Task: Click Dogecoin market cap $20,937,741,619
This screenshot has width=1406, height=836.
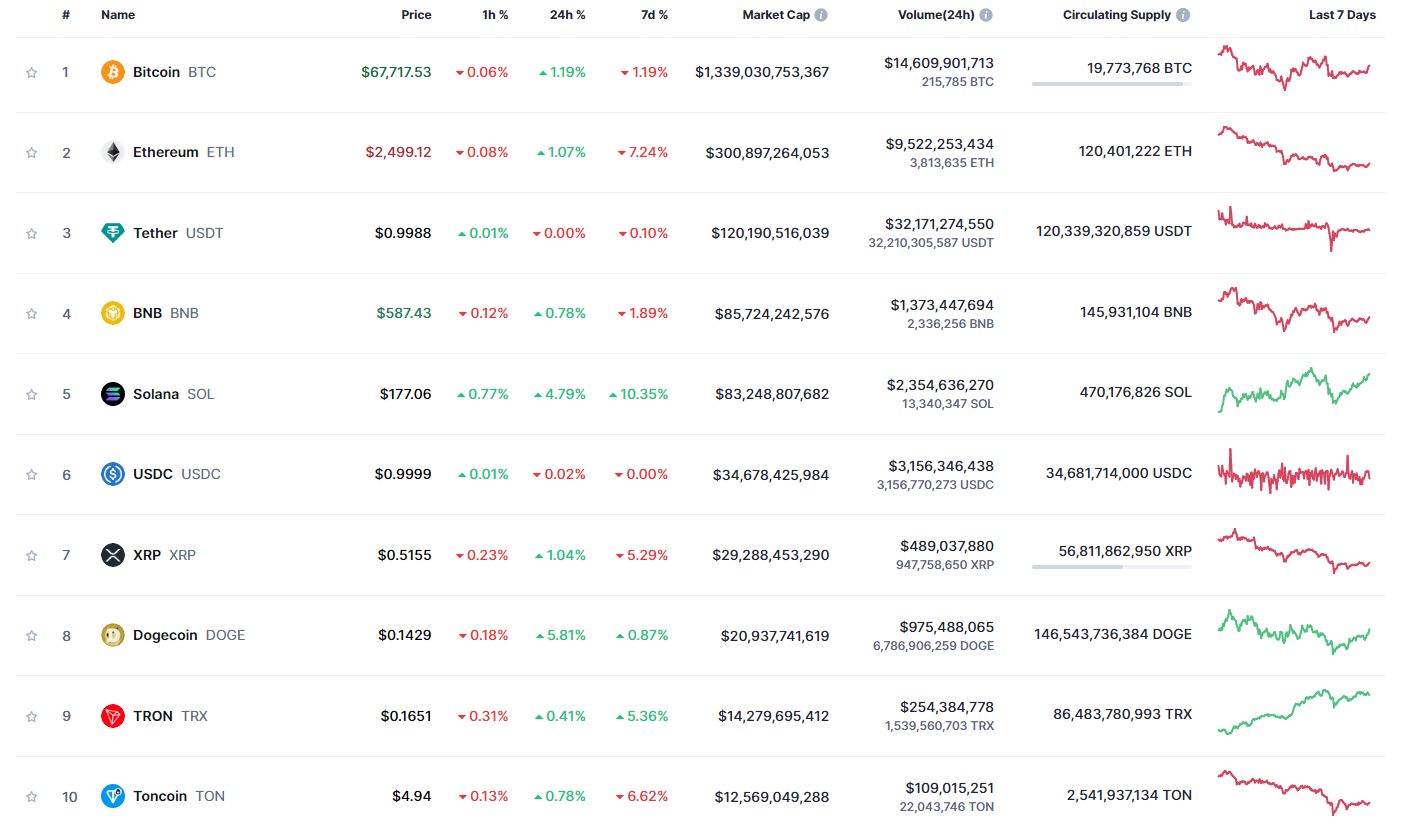Action: coord(775,635)
